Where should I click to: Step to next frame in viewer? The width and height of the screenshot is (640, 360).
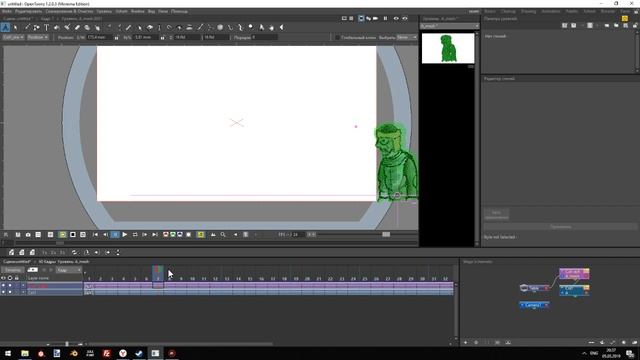144,235
